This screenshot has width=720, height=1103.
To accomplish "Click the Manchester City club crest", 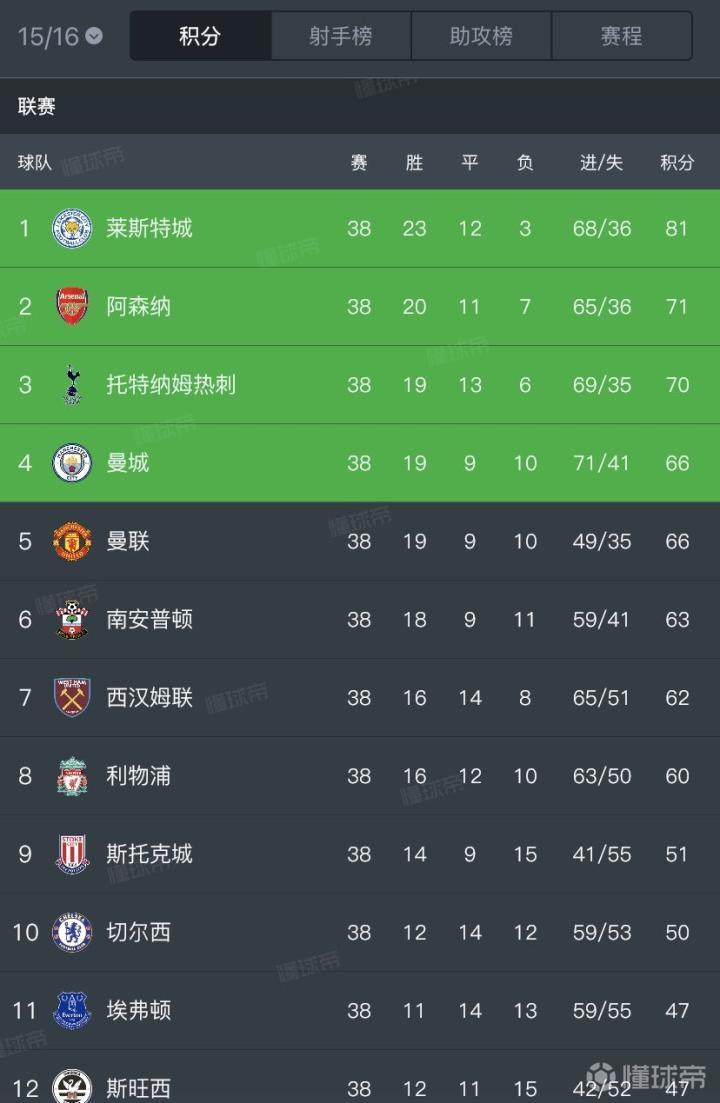I will pos(72,463).
